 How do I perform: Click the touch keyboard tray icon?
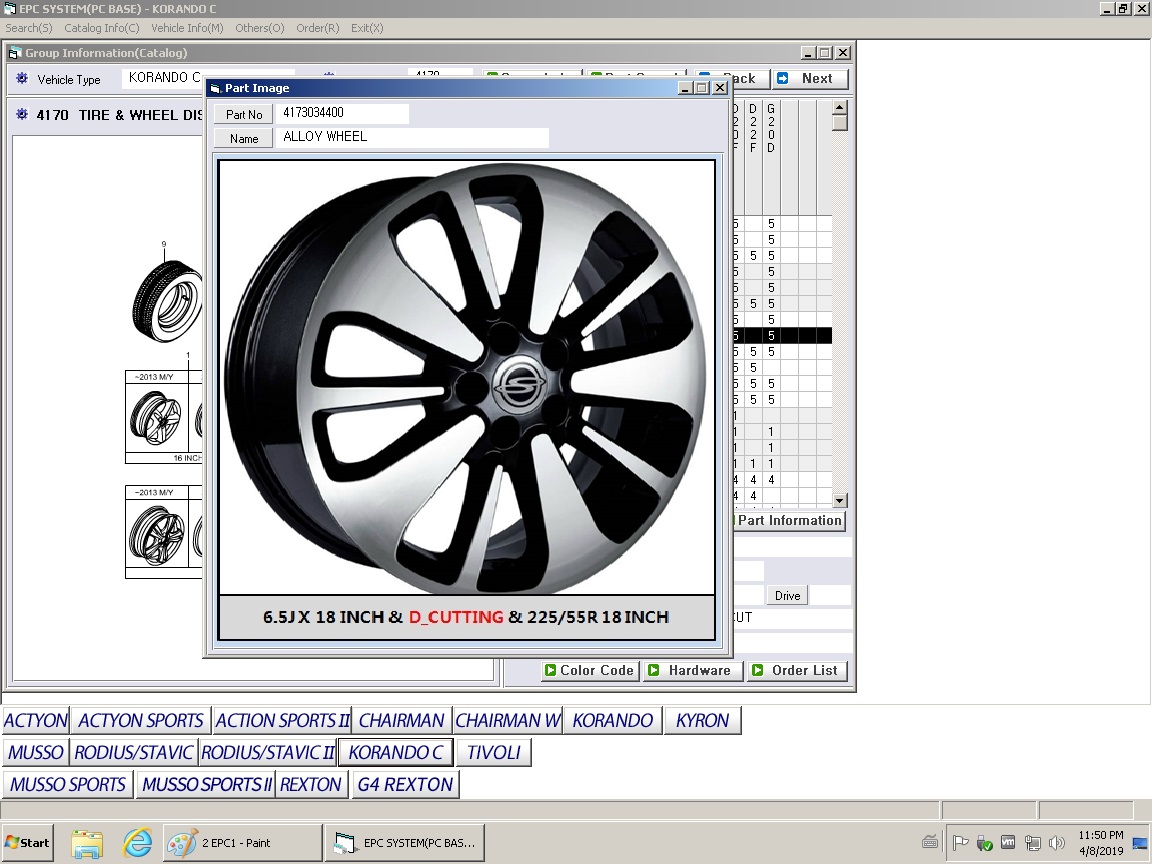[930, 843]
